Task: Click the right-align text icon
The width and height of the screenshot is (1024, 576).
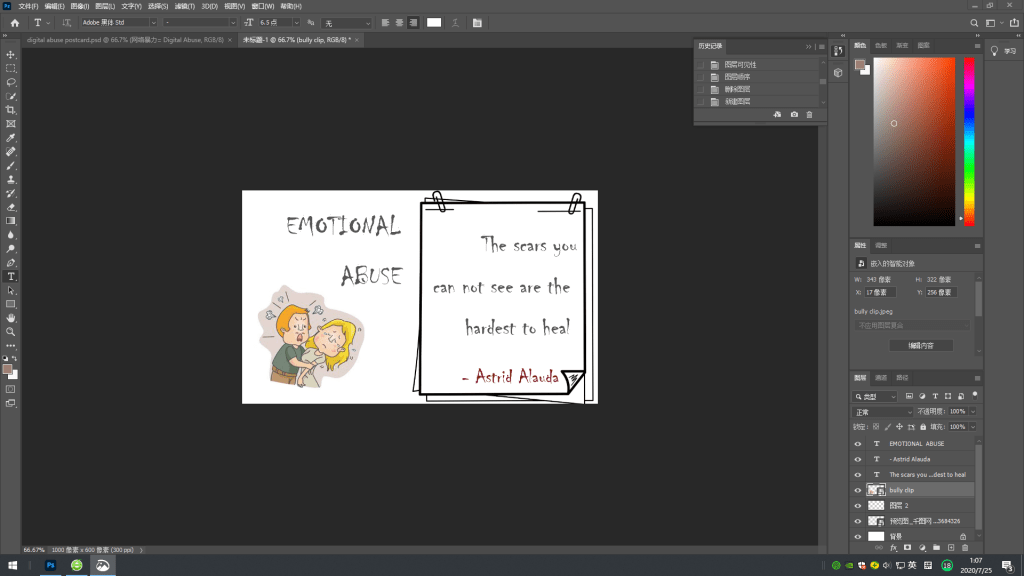Action: (x=413, y=22)
